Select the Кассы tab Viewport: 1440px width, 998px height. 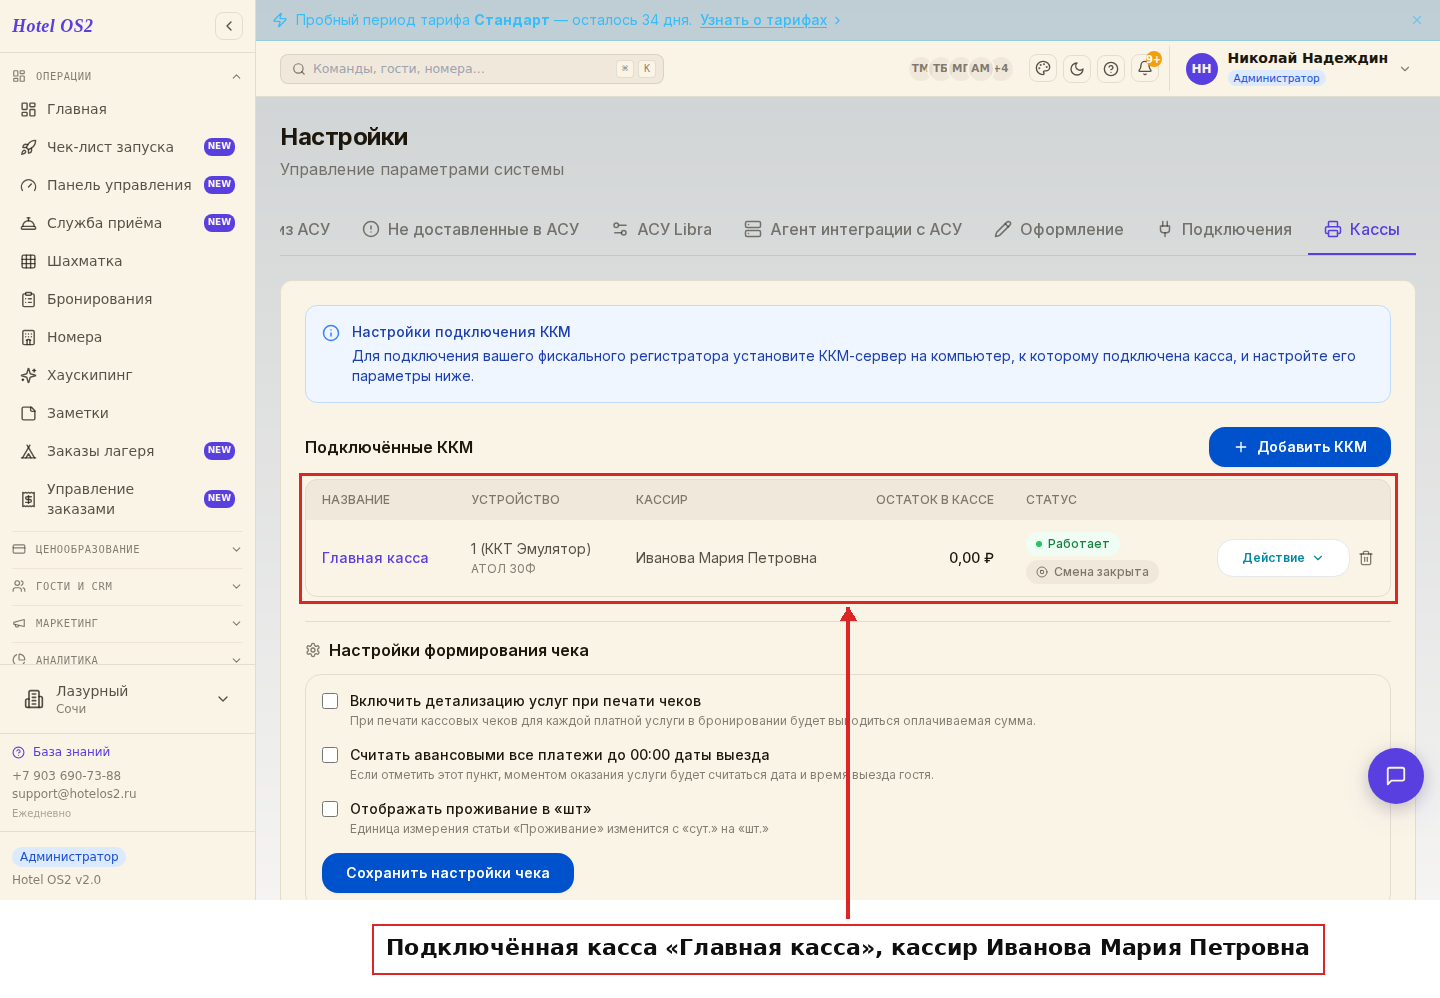[x=1362, y=229]
